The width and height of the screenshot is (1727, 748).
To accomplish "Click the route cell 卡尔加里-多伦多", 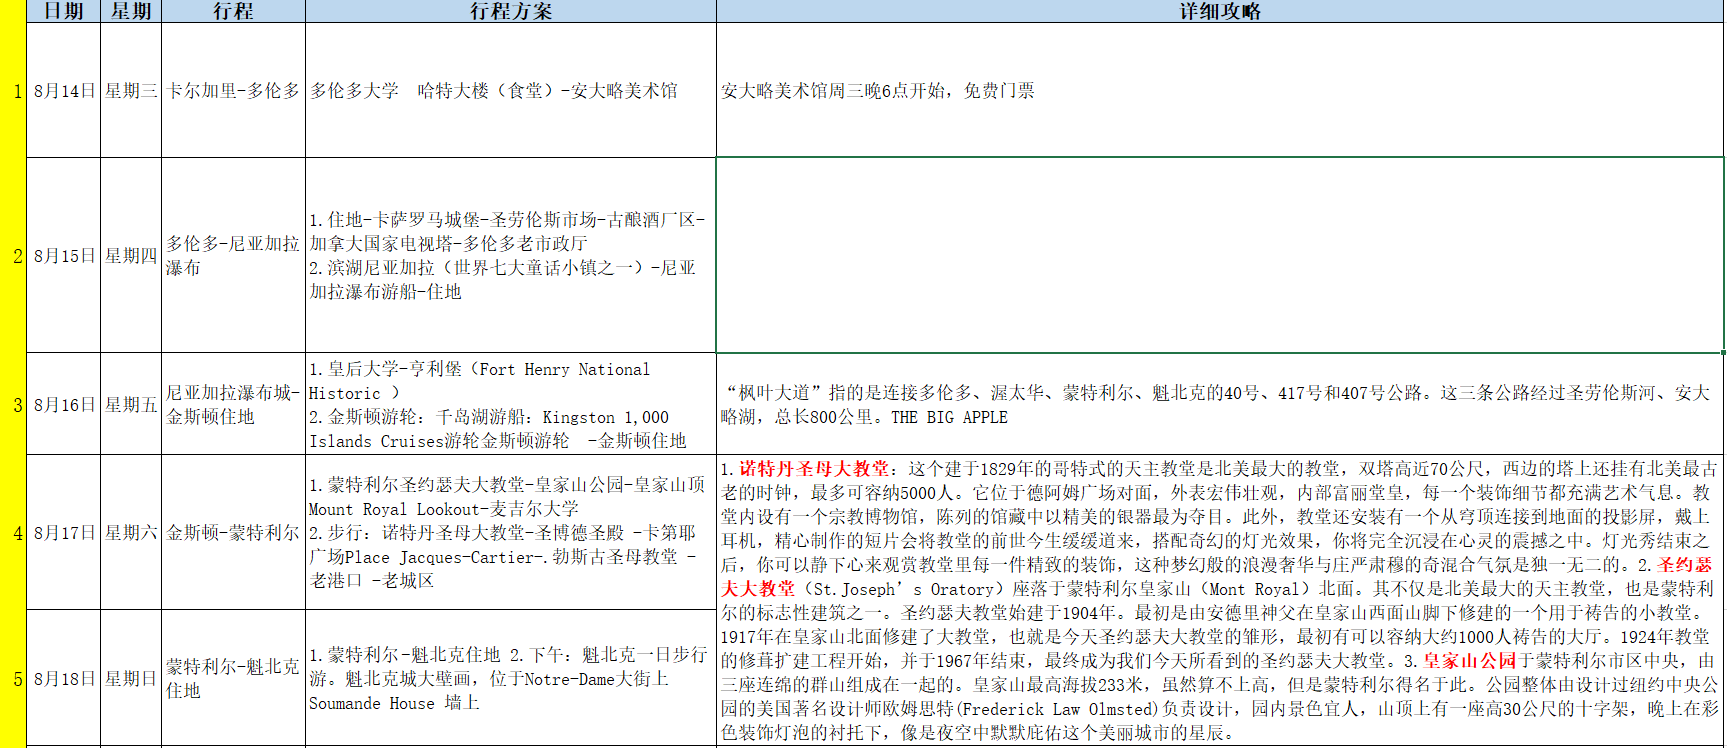I will [233, 90].
